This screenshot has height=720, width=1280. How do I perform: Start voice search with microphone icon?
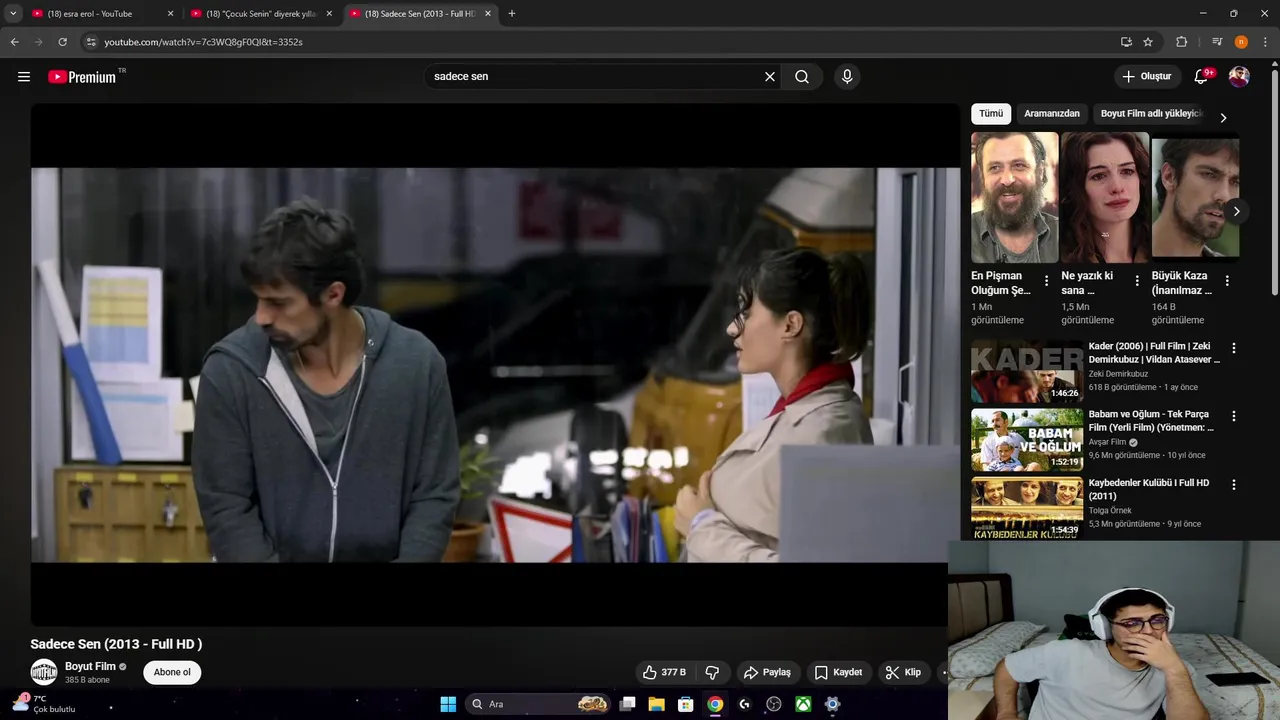click(847, 77)
